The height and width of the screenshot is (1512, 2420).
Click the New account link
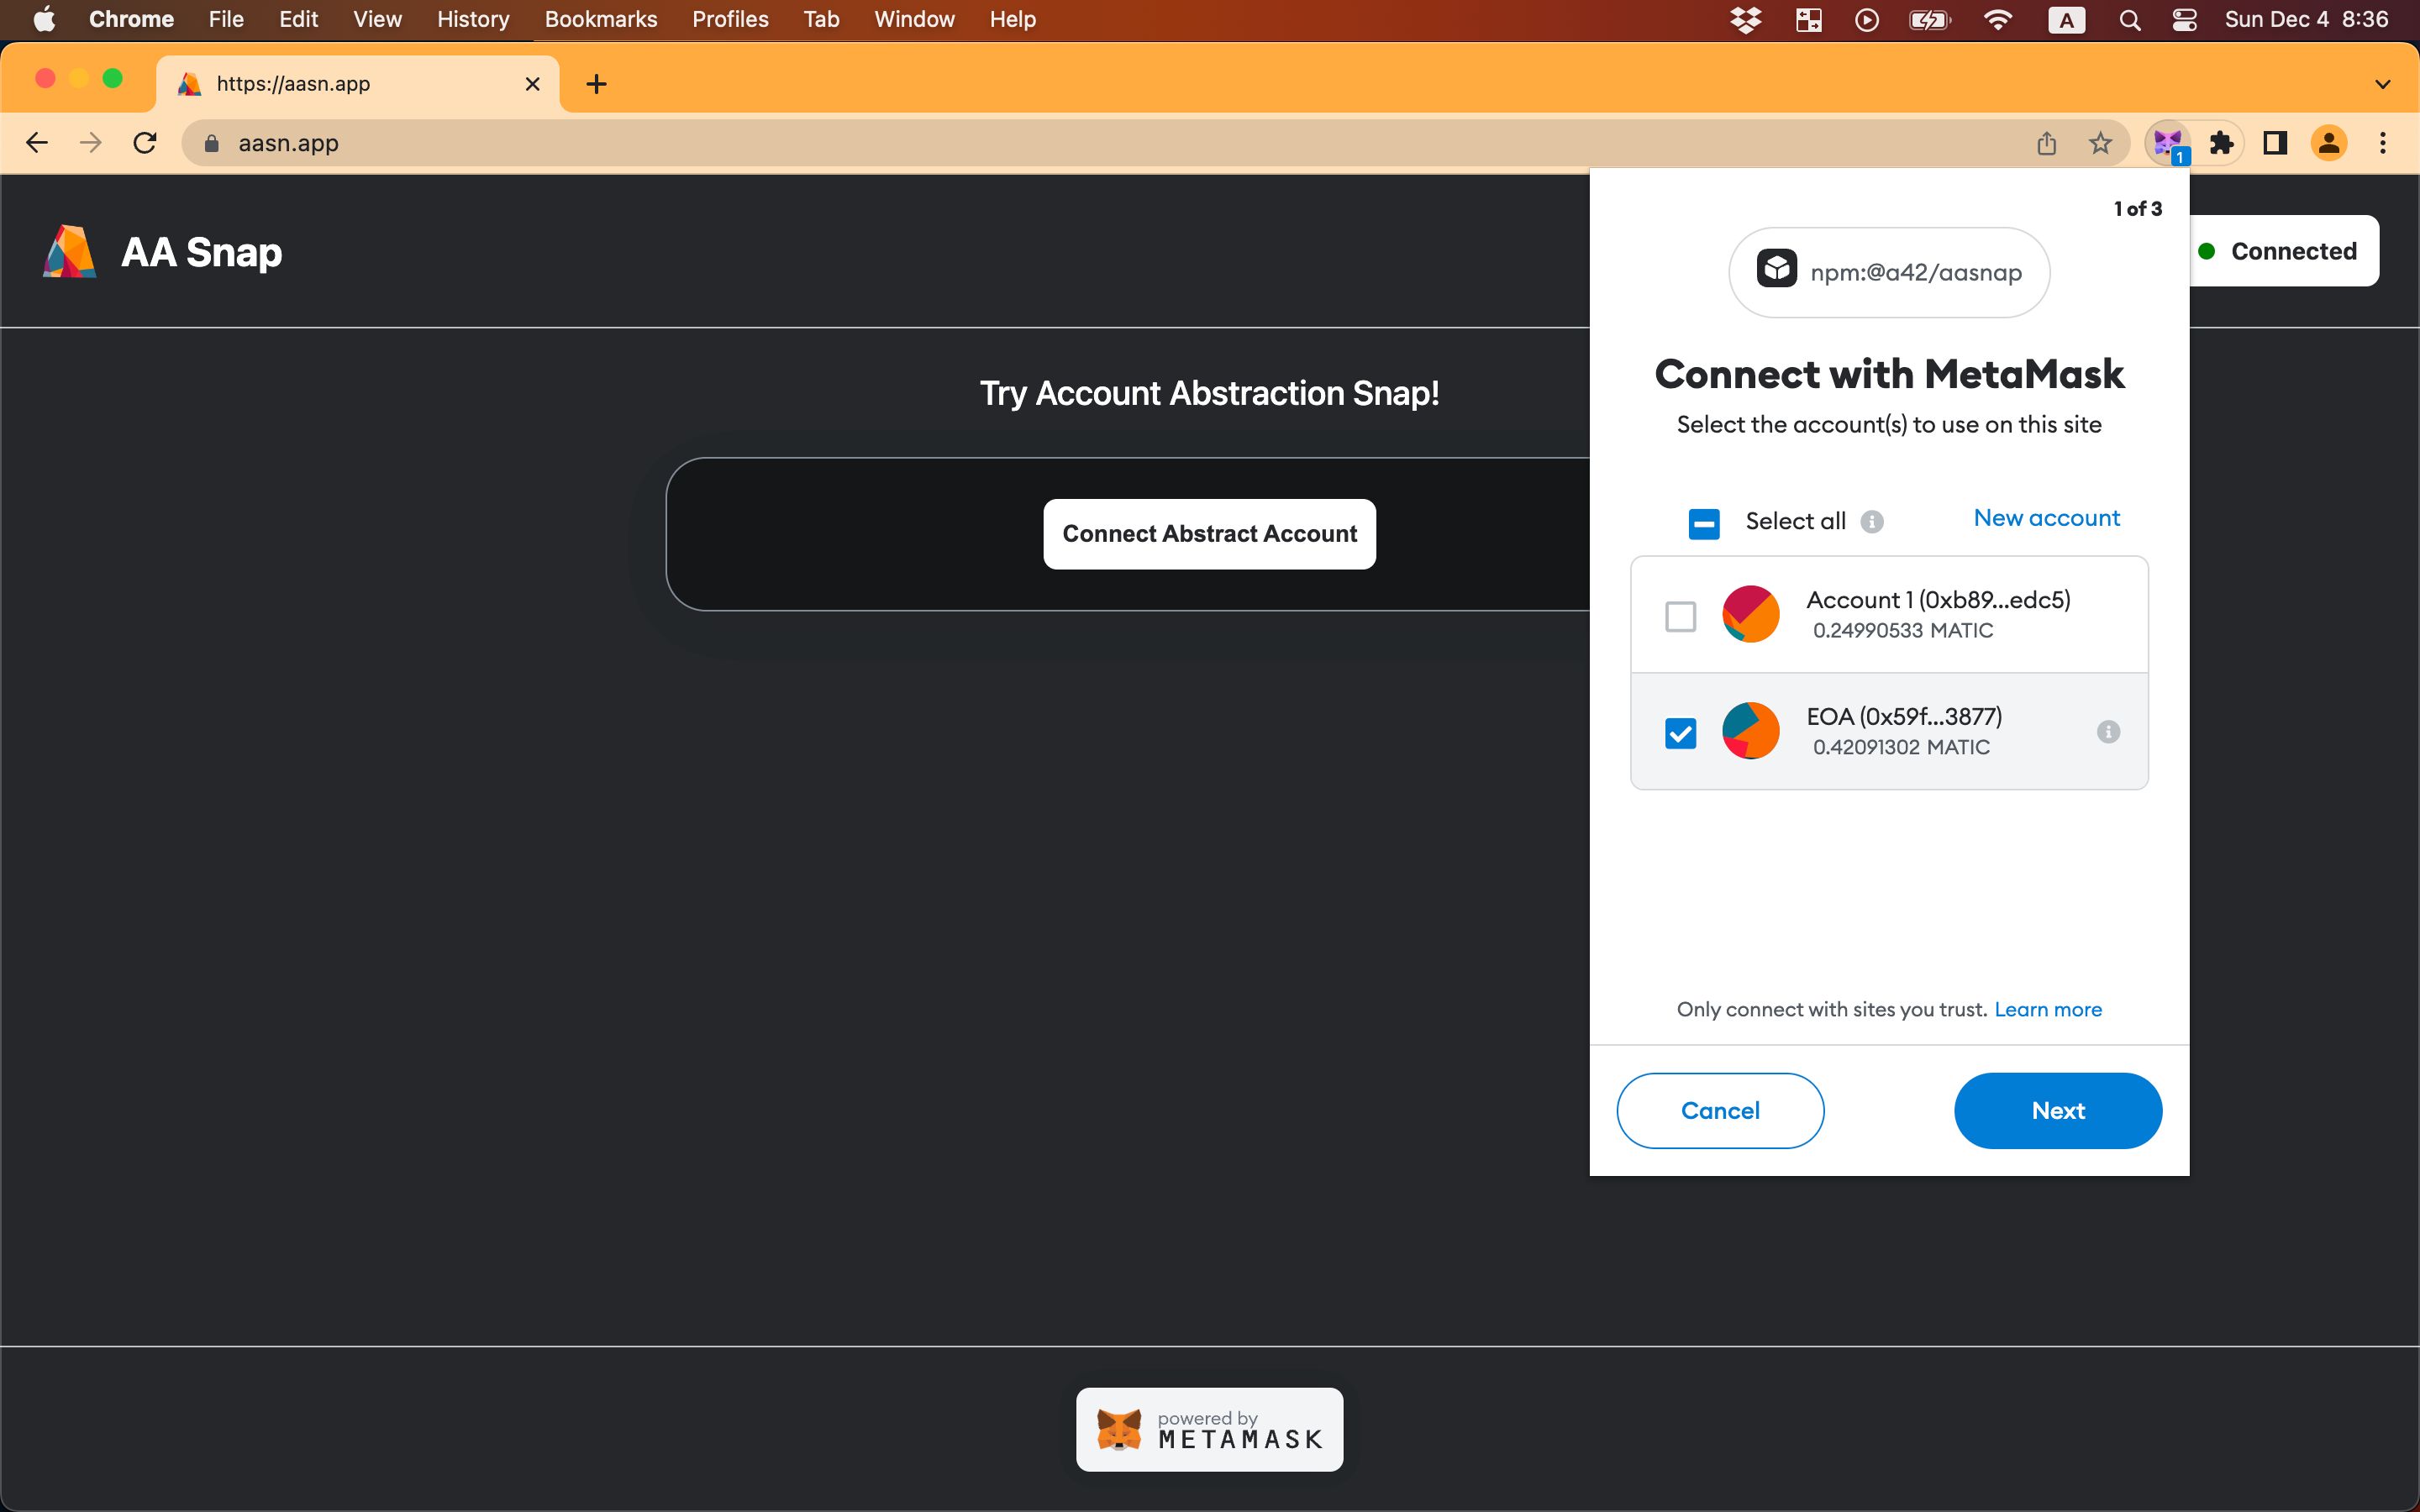click(x=2046, y=518)
